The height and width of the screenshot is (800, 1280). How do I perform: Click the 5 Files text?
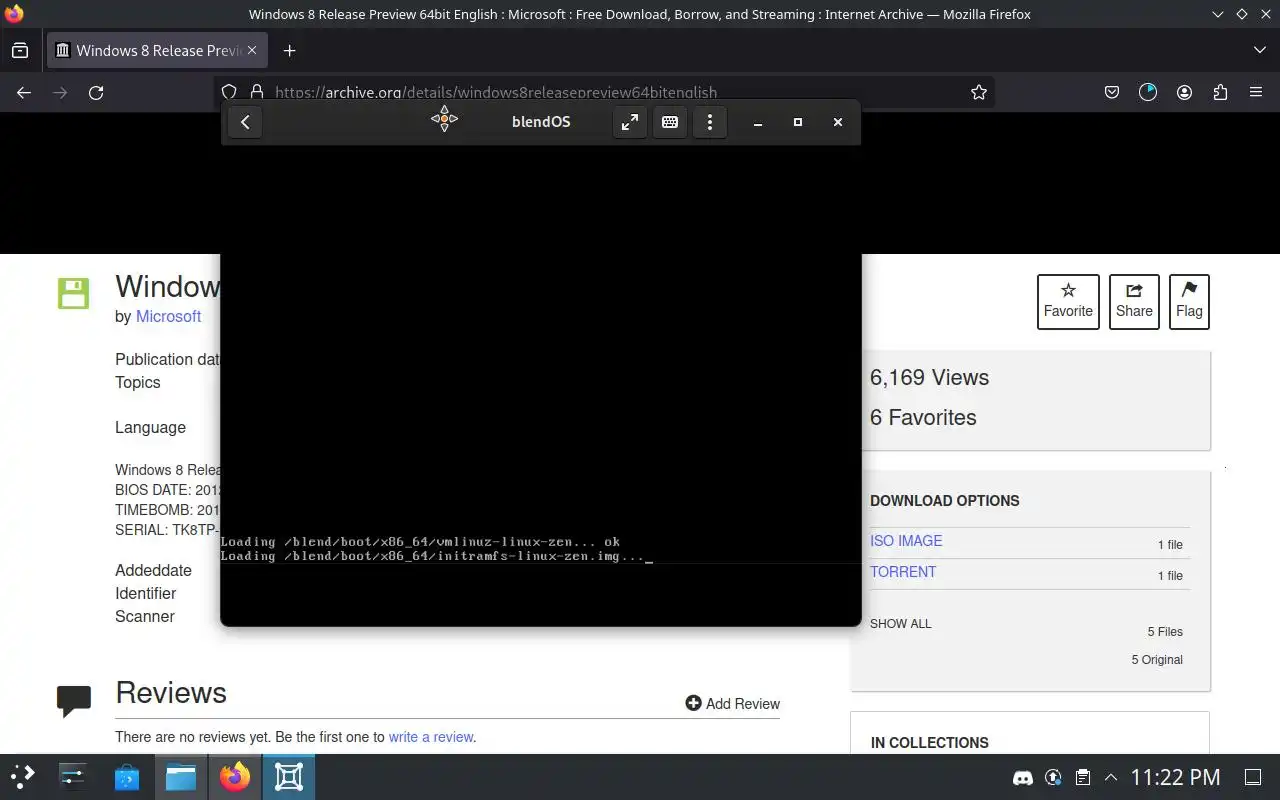[1165, 632]
